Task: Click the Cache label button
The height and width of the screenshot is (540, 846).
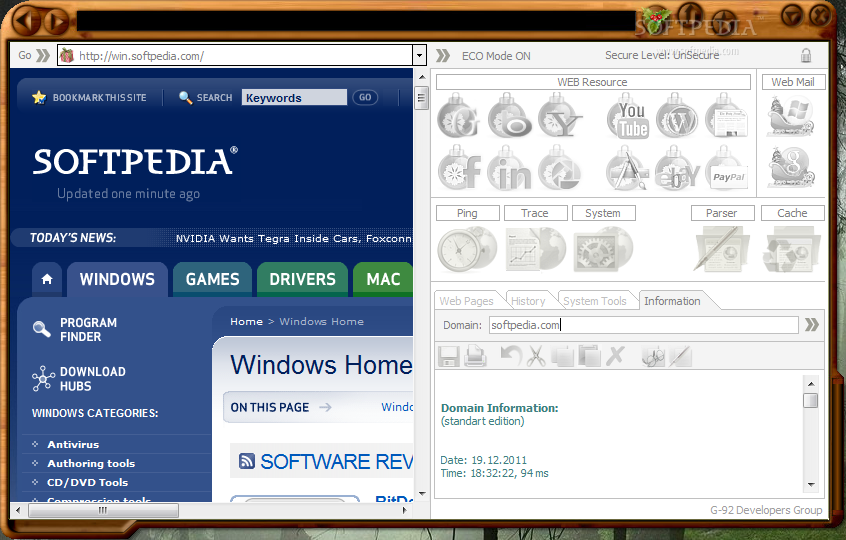Action: click(x=793, y=213)
